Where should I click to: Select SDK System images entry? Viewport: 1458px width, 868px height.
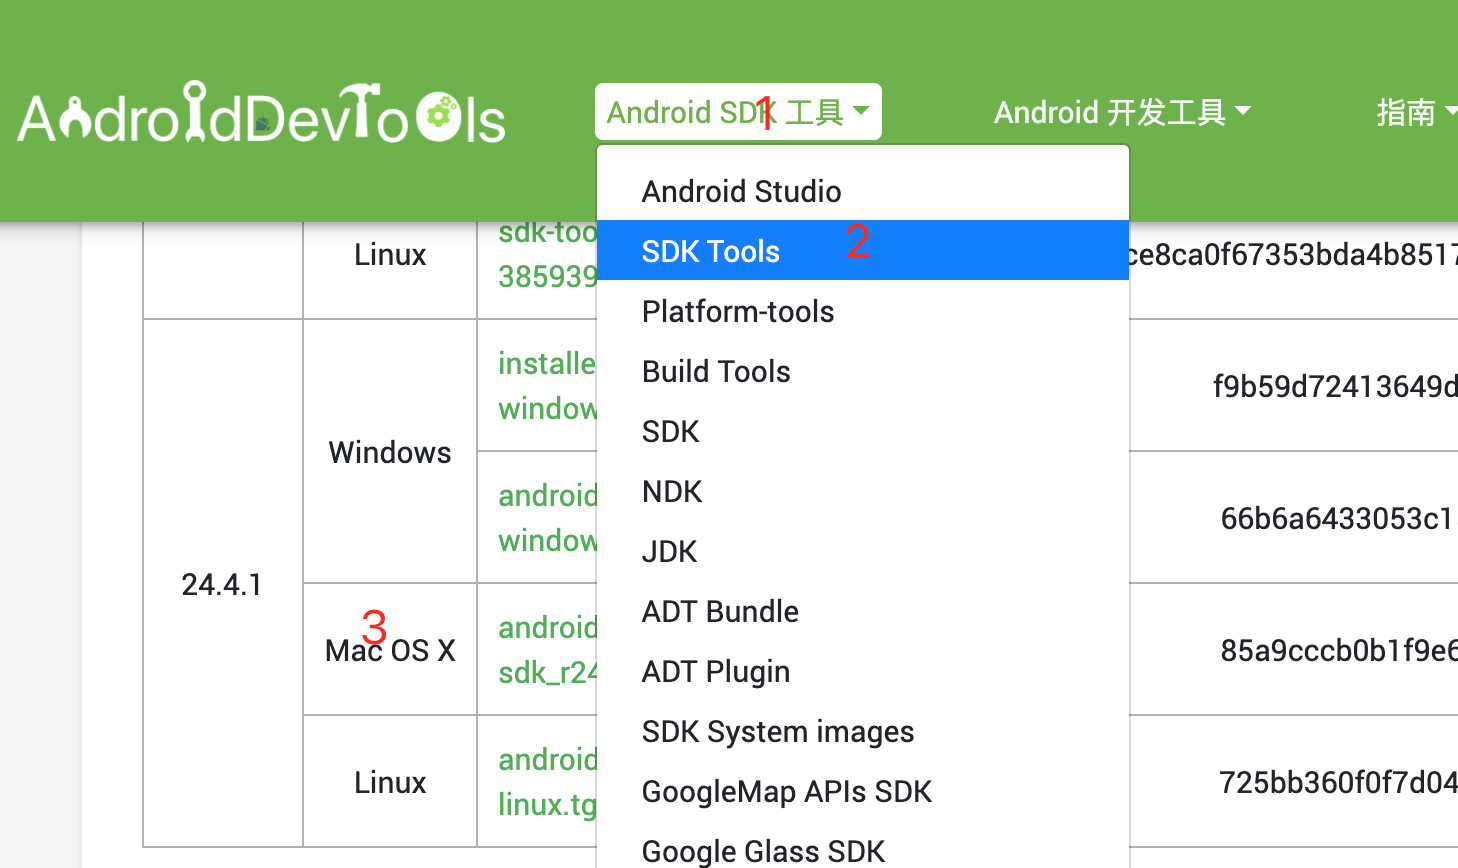coord(863,731)
